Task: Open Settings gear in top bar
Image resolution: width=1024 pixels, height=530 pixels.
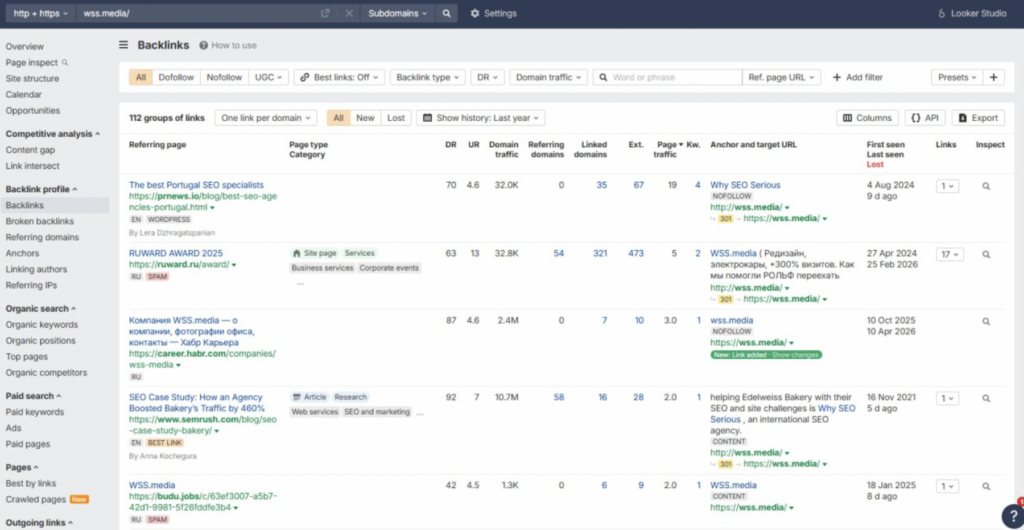Action: click(493, 13)
